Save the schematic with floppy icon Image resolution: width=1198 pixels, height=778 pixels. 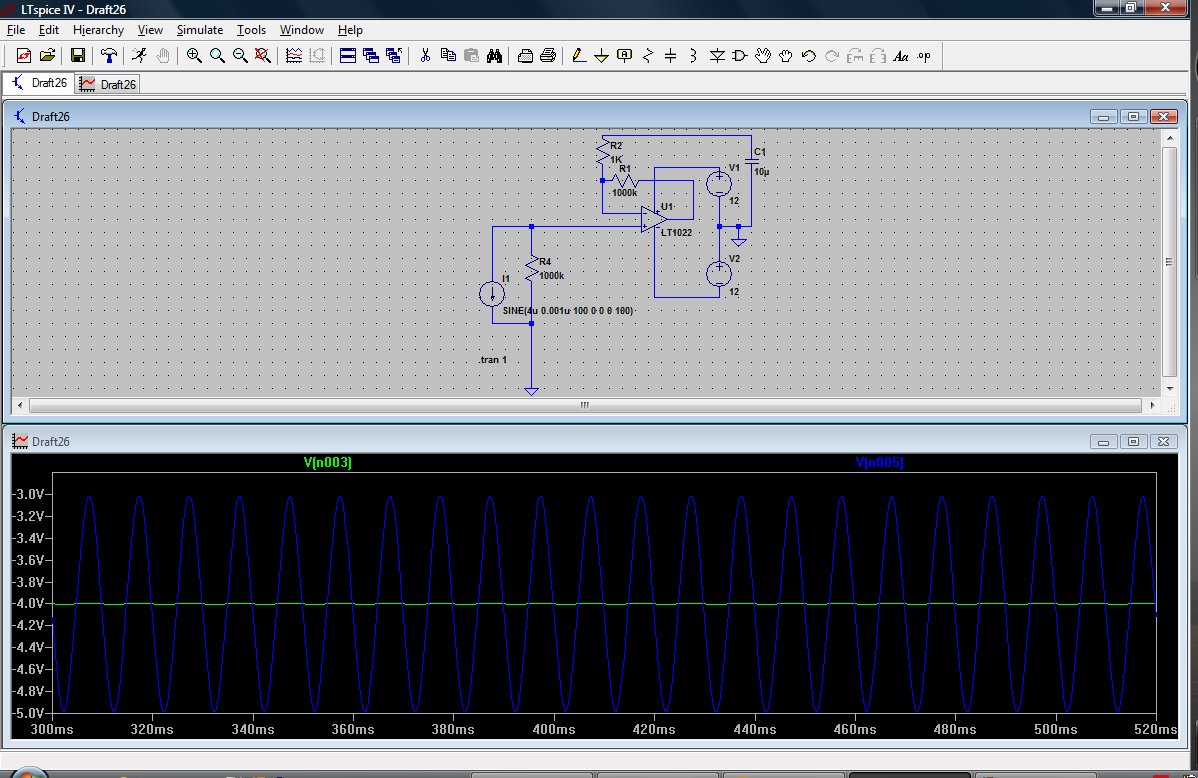(77, 56)
